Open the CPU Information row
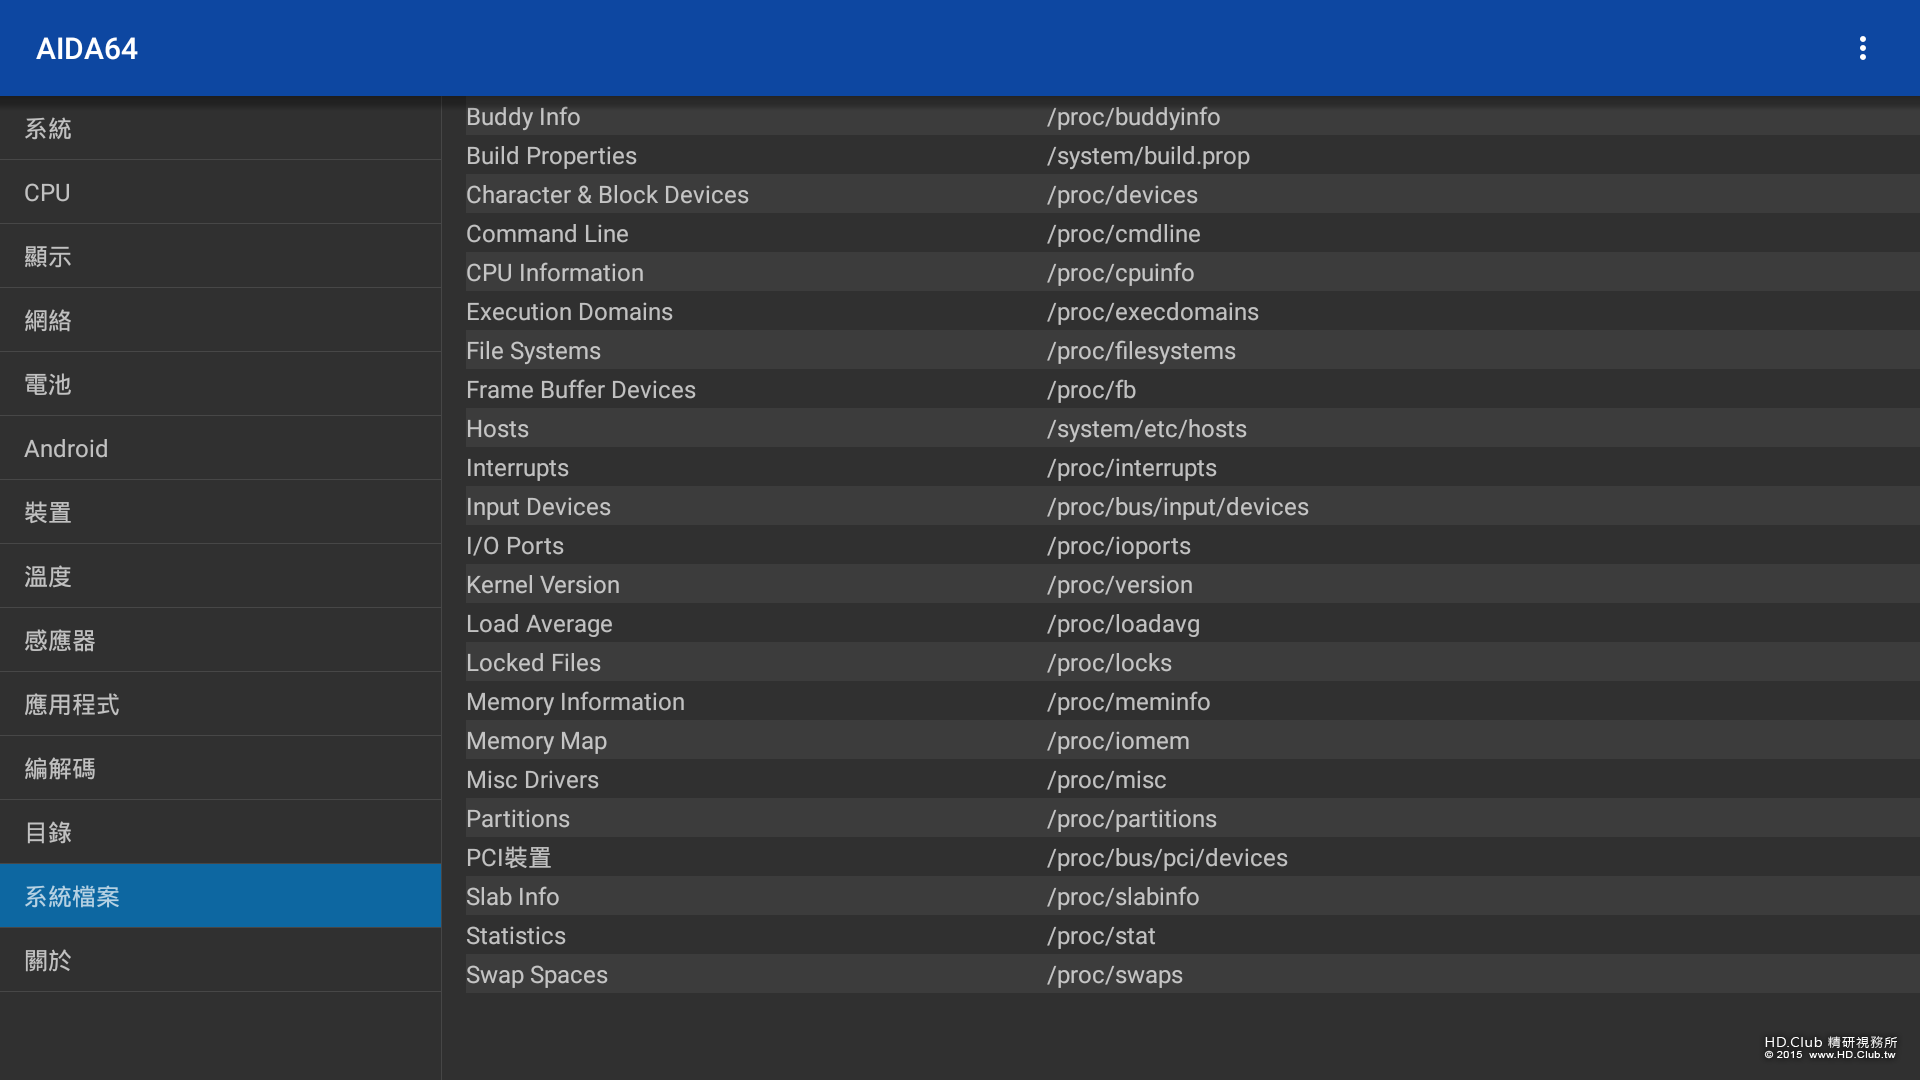Image resolution: width=1920 pixels, height=1080 pixels. point(554,273)
